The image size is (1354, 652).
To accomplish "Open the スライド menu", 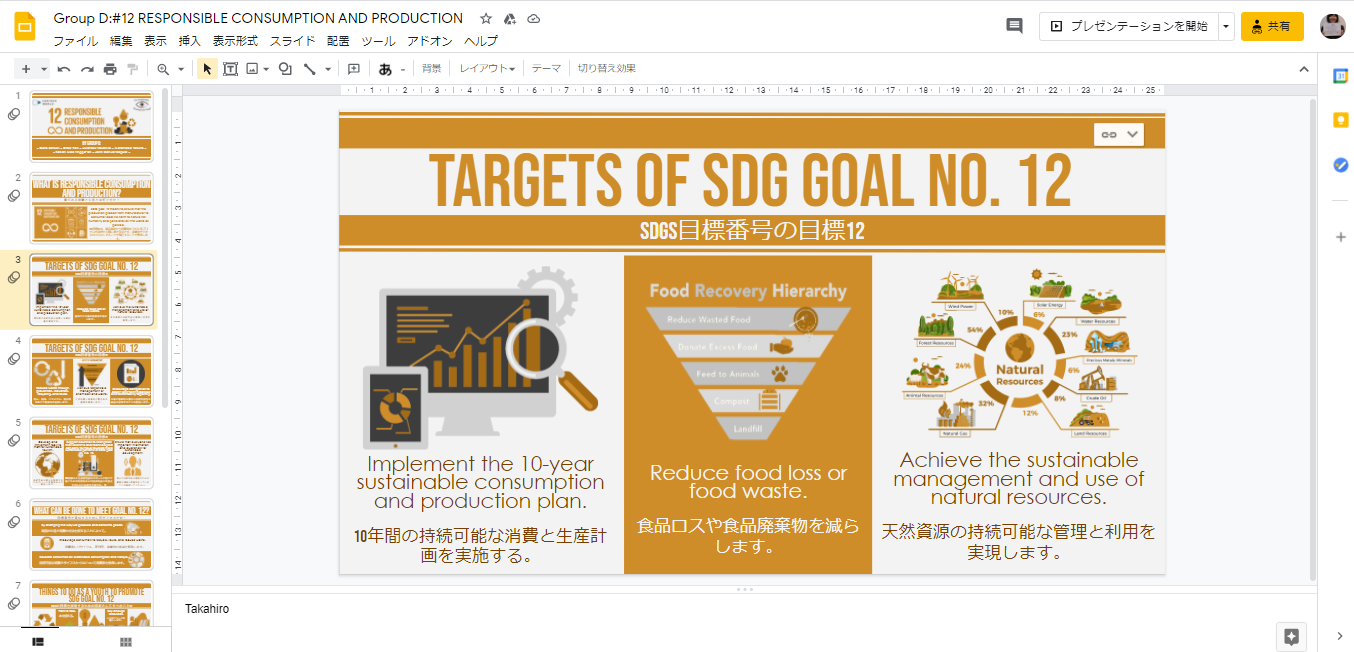I will coord(292,41).
